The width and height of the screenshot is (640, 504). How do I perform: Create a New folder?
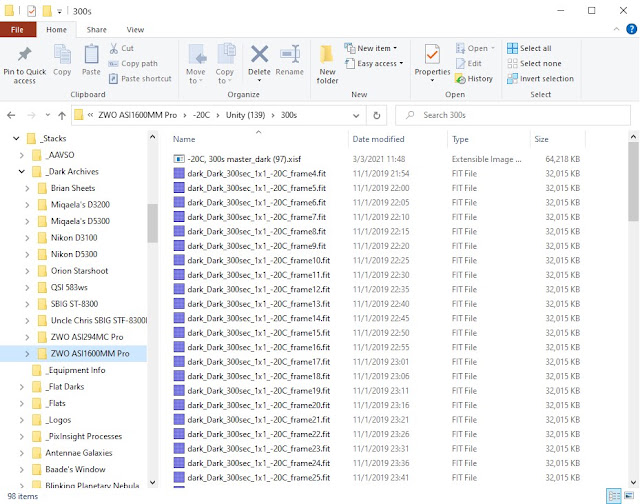pyautogui.click(x=327, y=64)
